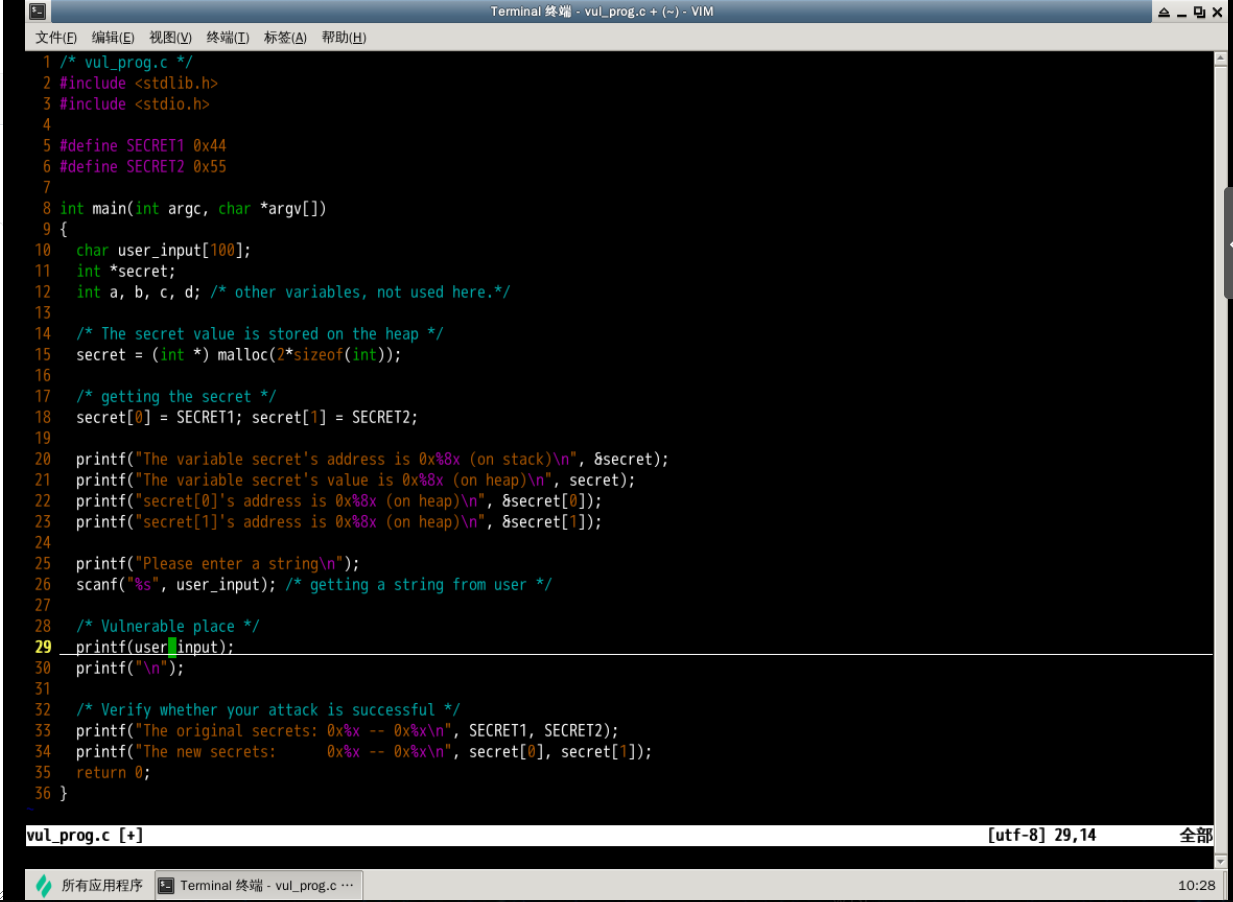Maximize the Terminal window
This screenshot has width=1233, height=902.
1198,13
